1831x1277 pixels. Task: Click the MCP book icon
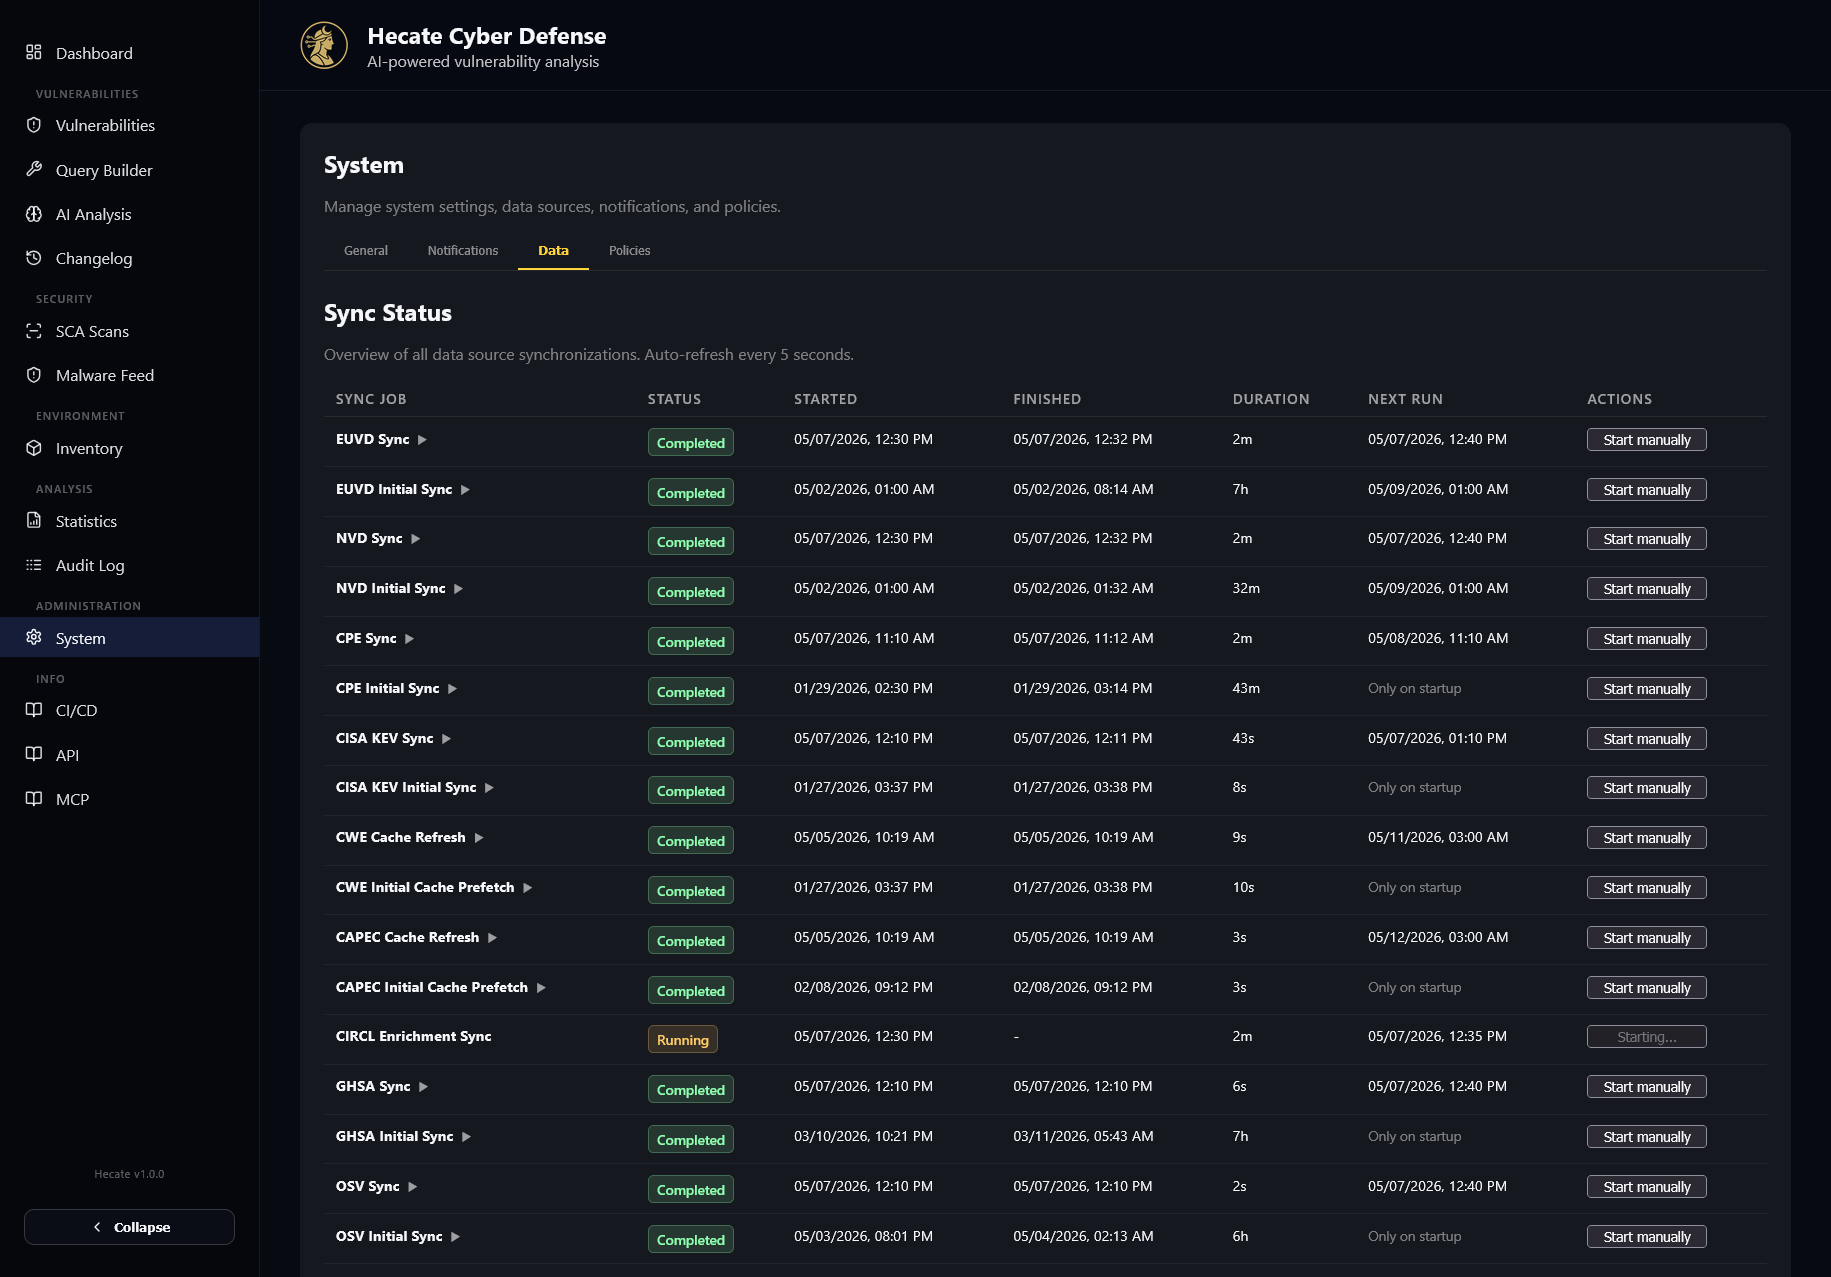click(x=34, y=798)
